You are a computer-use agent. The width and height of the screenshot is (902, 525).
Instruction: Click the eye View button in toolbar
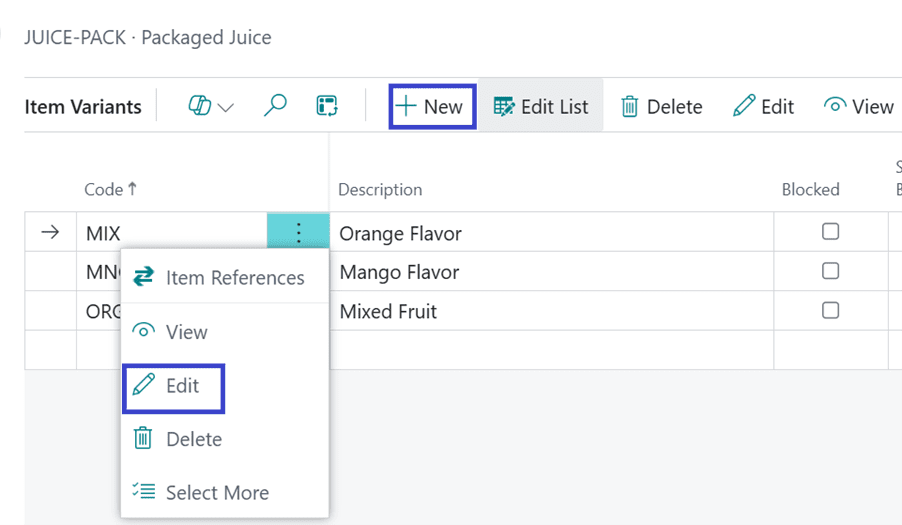click(858, 106)
